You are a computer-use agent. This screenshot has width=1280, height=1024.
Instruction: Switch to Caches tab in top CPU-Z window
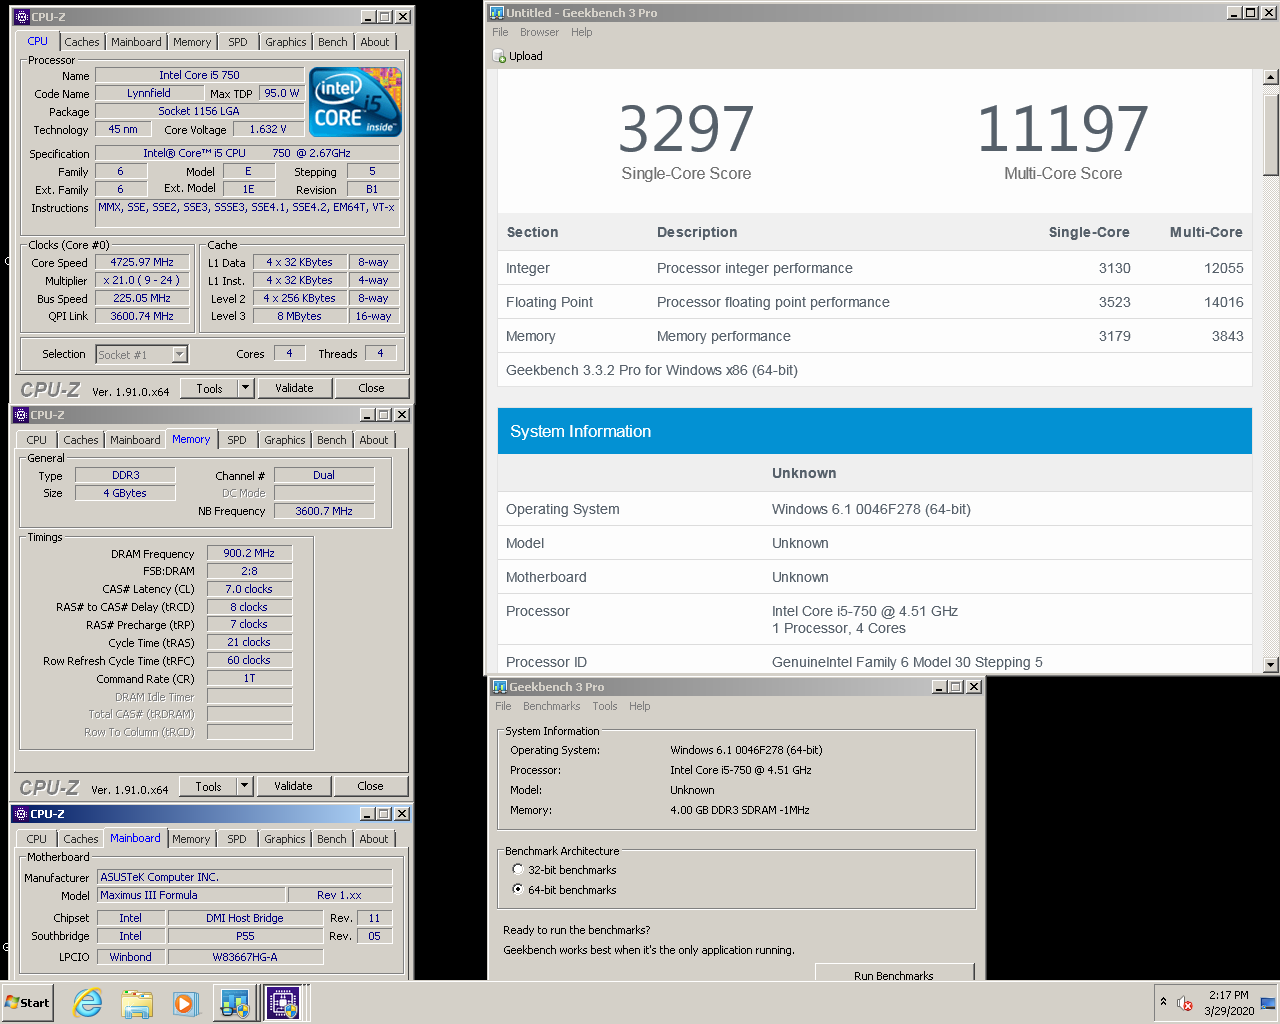click(82, 42)
